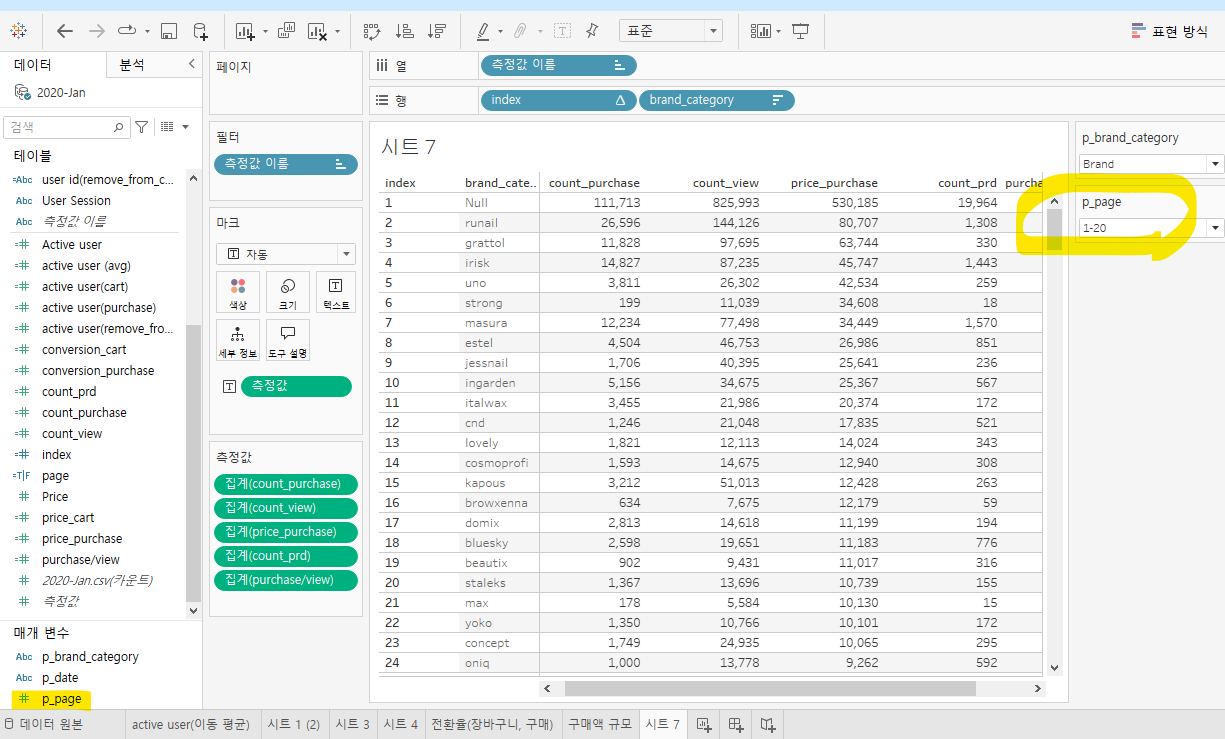The width and height of the screenshot is (1225, 739).
Task: Click the view's vertical scrollbar thumb
Action: point(1054,230)
